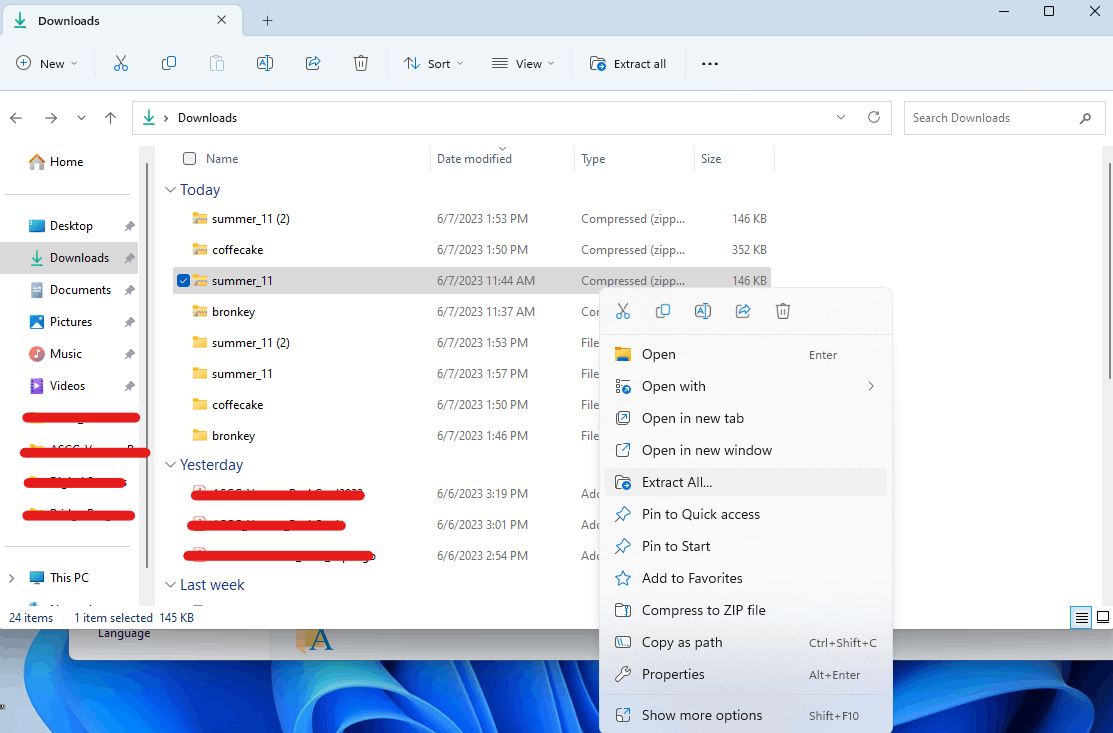The height and width of the screenshot is (733, 1113).
Task: Expand This PC in the sidebar
Action: click(x=11, y=578)
